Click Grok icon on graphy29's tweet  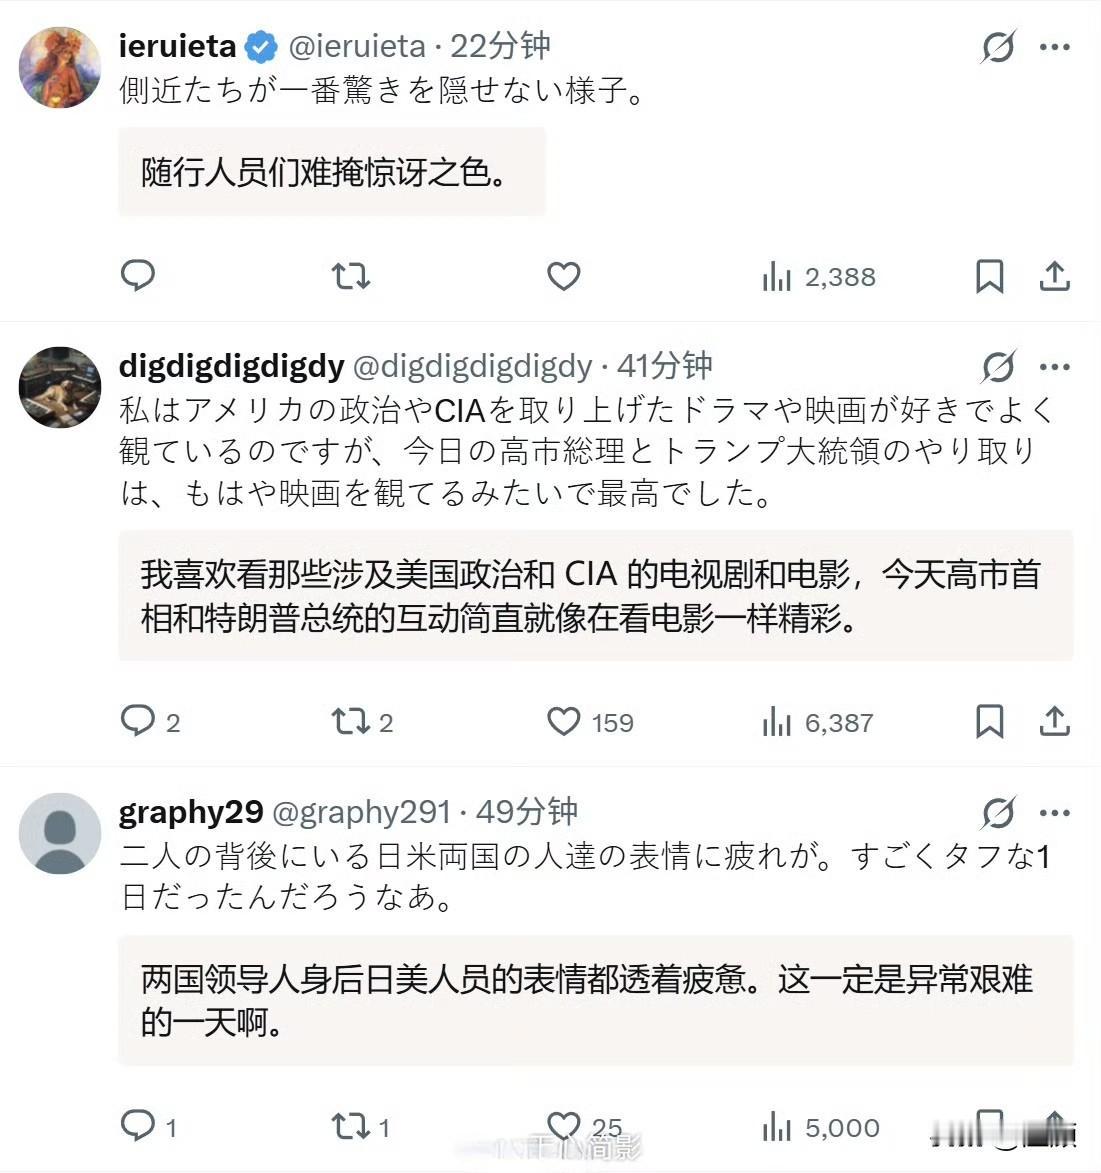point(998,813)
